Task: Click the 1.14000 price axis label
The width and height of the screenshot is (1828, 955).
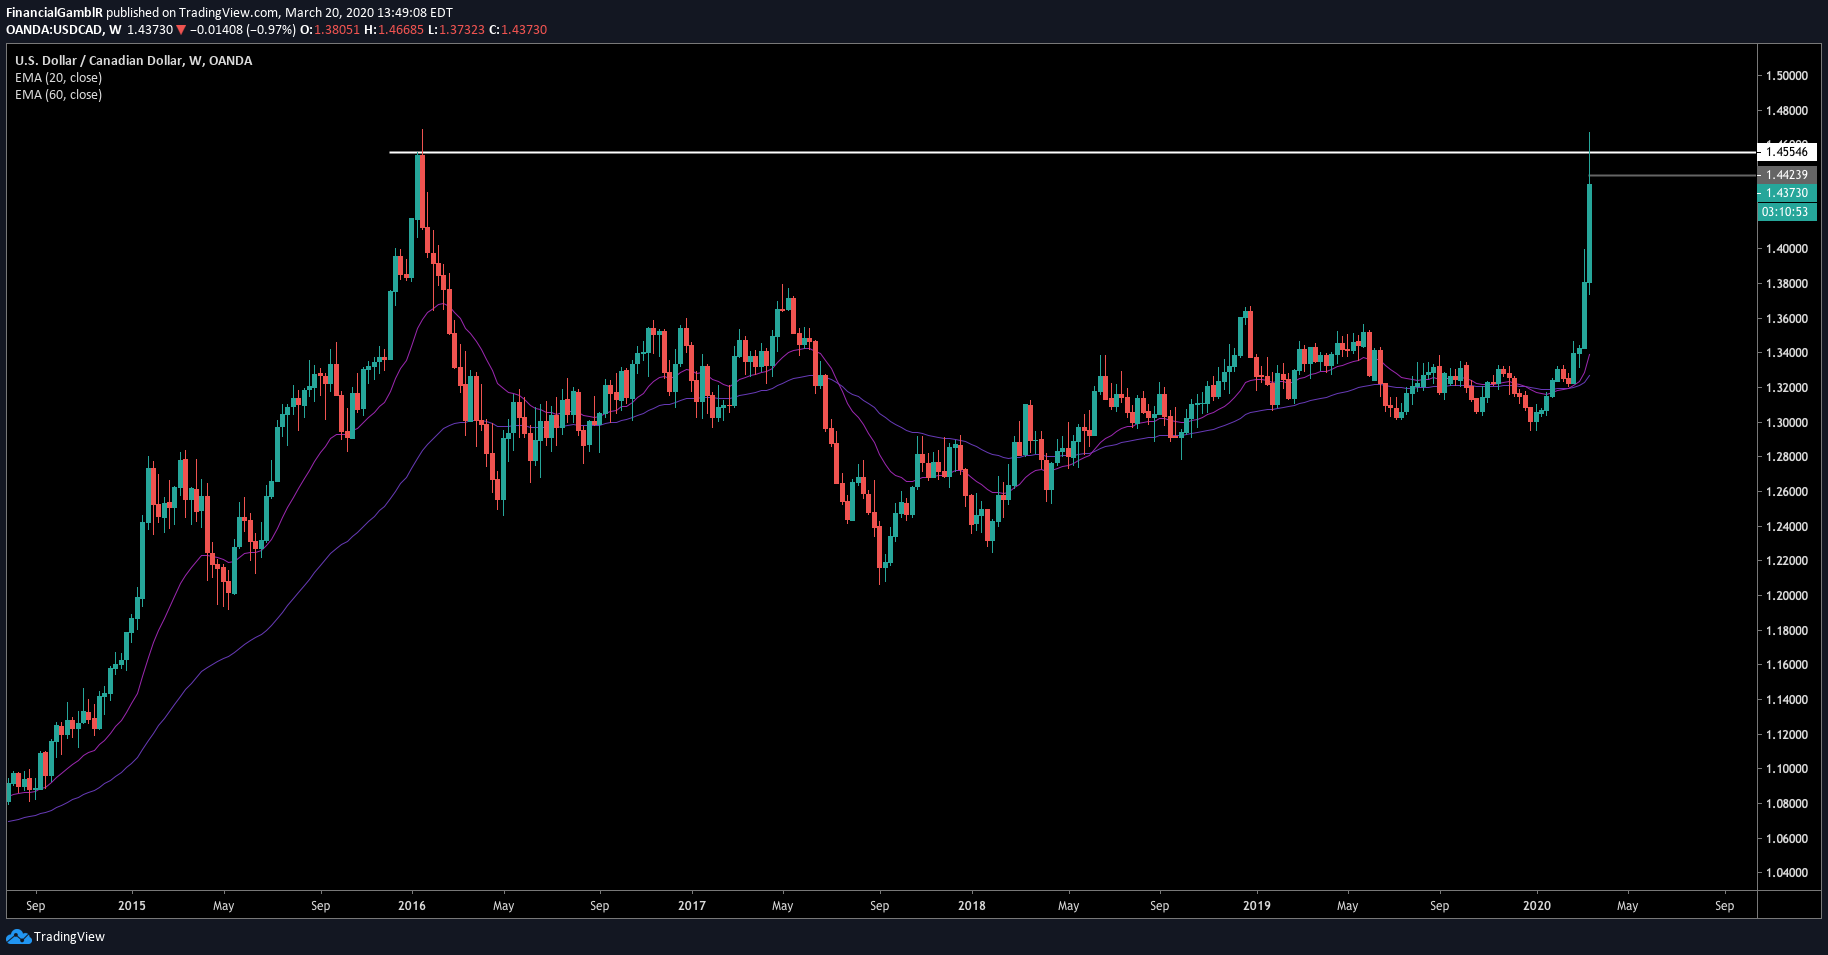Action: (x=1787, y=700)
